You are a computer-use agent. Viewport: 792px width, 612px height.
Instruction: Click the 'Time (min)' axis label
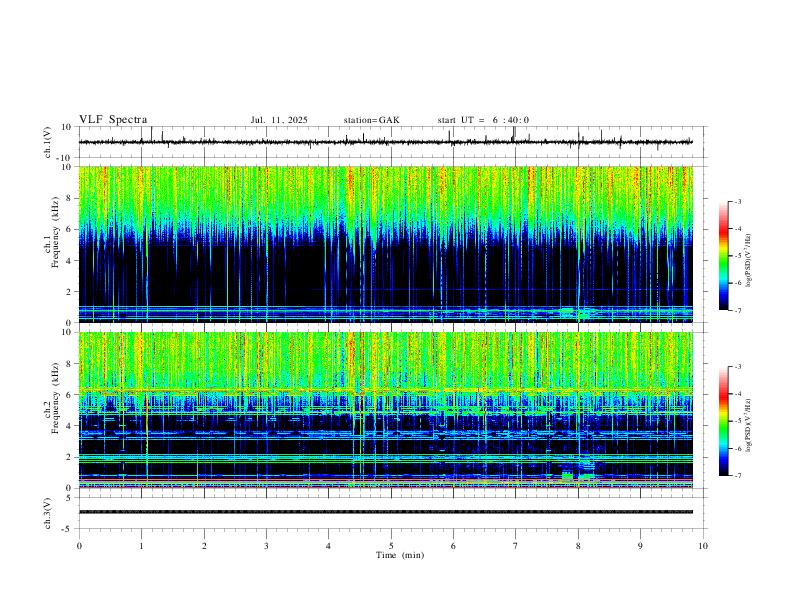click(x=400, y=555)
